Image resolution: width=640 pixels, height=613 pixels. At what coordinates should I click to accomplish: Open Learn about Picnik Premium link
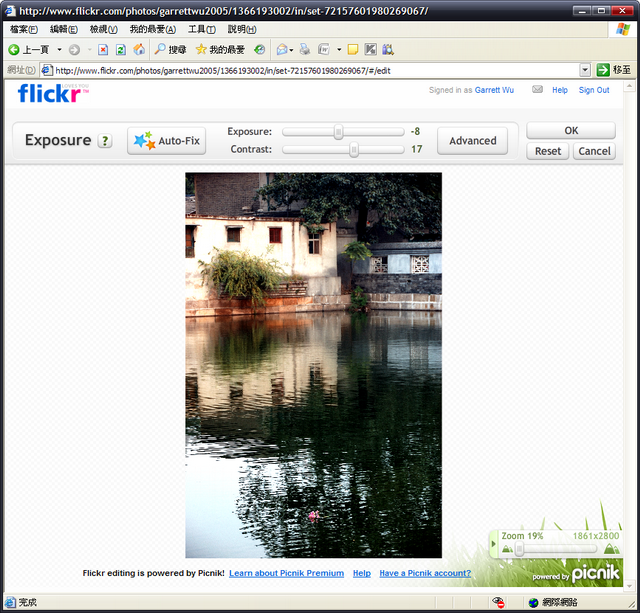287,573
